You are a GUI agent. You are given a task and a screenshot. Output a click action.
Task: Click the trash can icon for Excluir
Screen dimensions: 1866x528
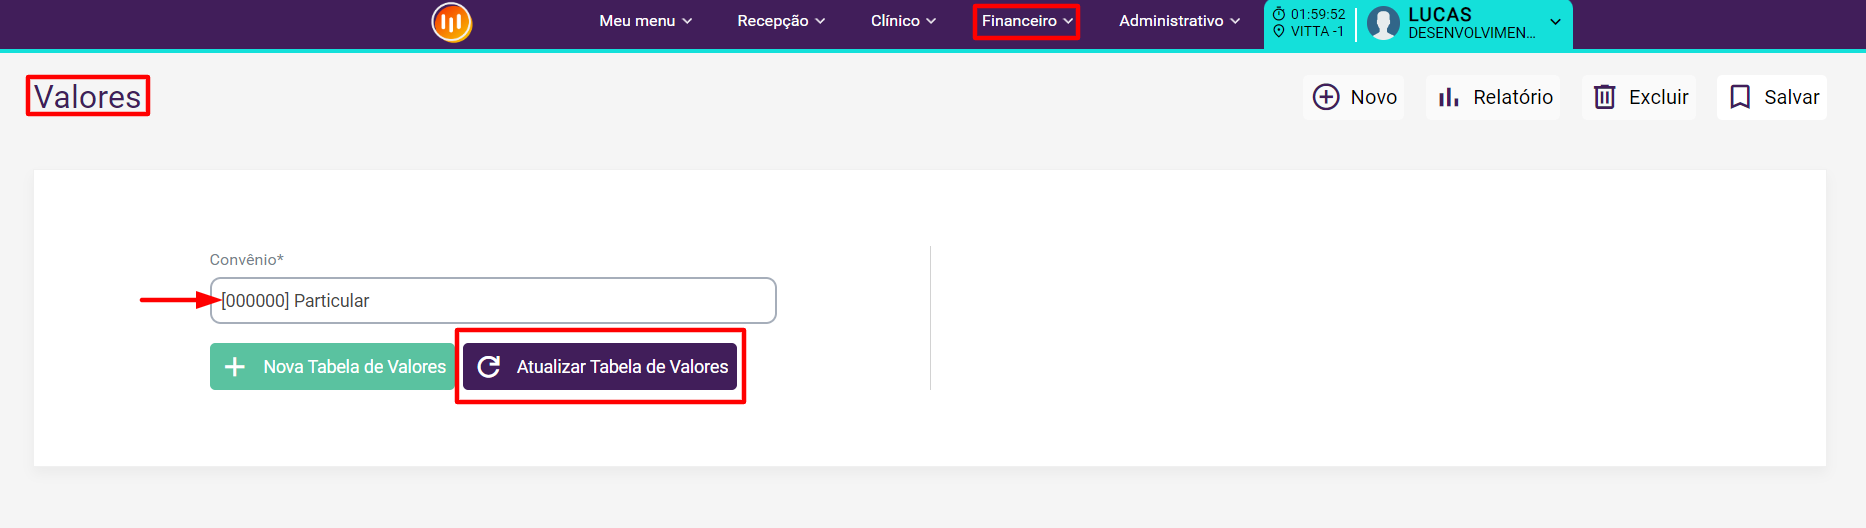(x=1604, y=97)
